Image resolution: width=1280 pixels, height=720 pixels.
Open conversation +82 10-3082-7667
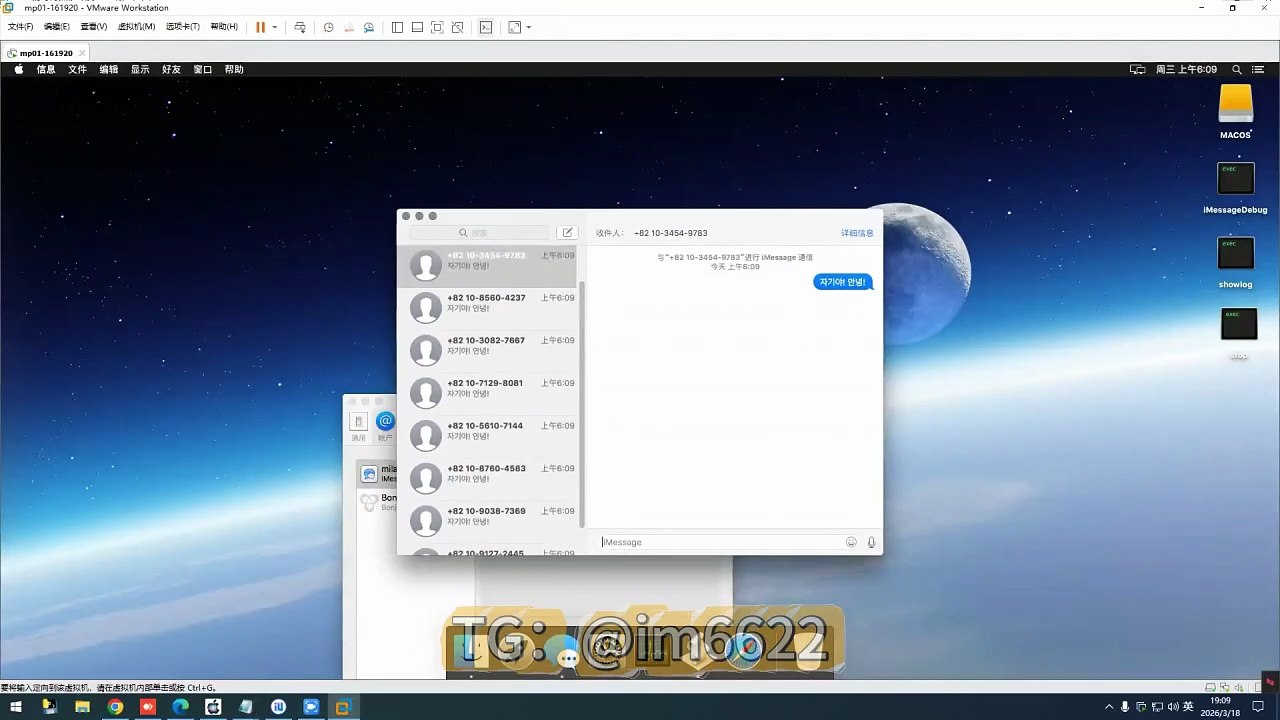click(x=489, y=351)
